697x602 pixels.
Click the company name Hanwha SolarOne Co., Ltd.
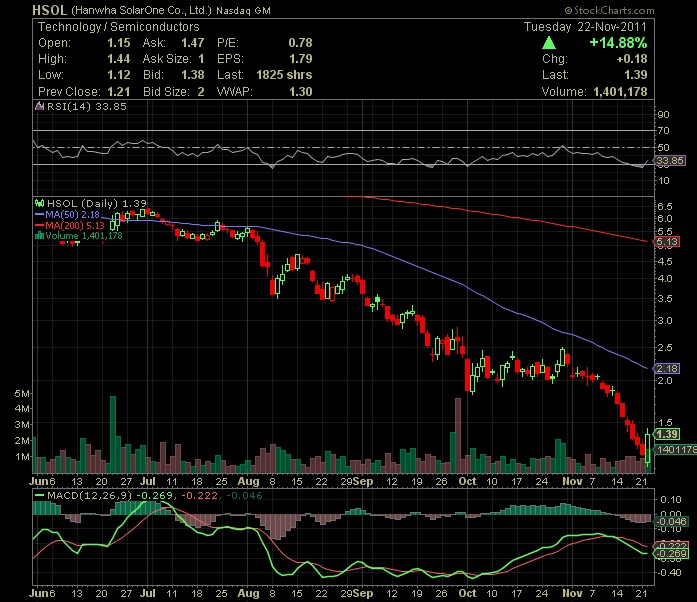click(141, 11)
